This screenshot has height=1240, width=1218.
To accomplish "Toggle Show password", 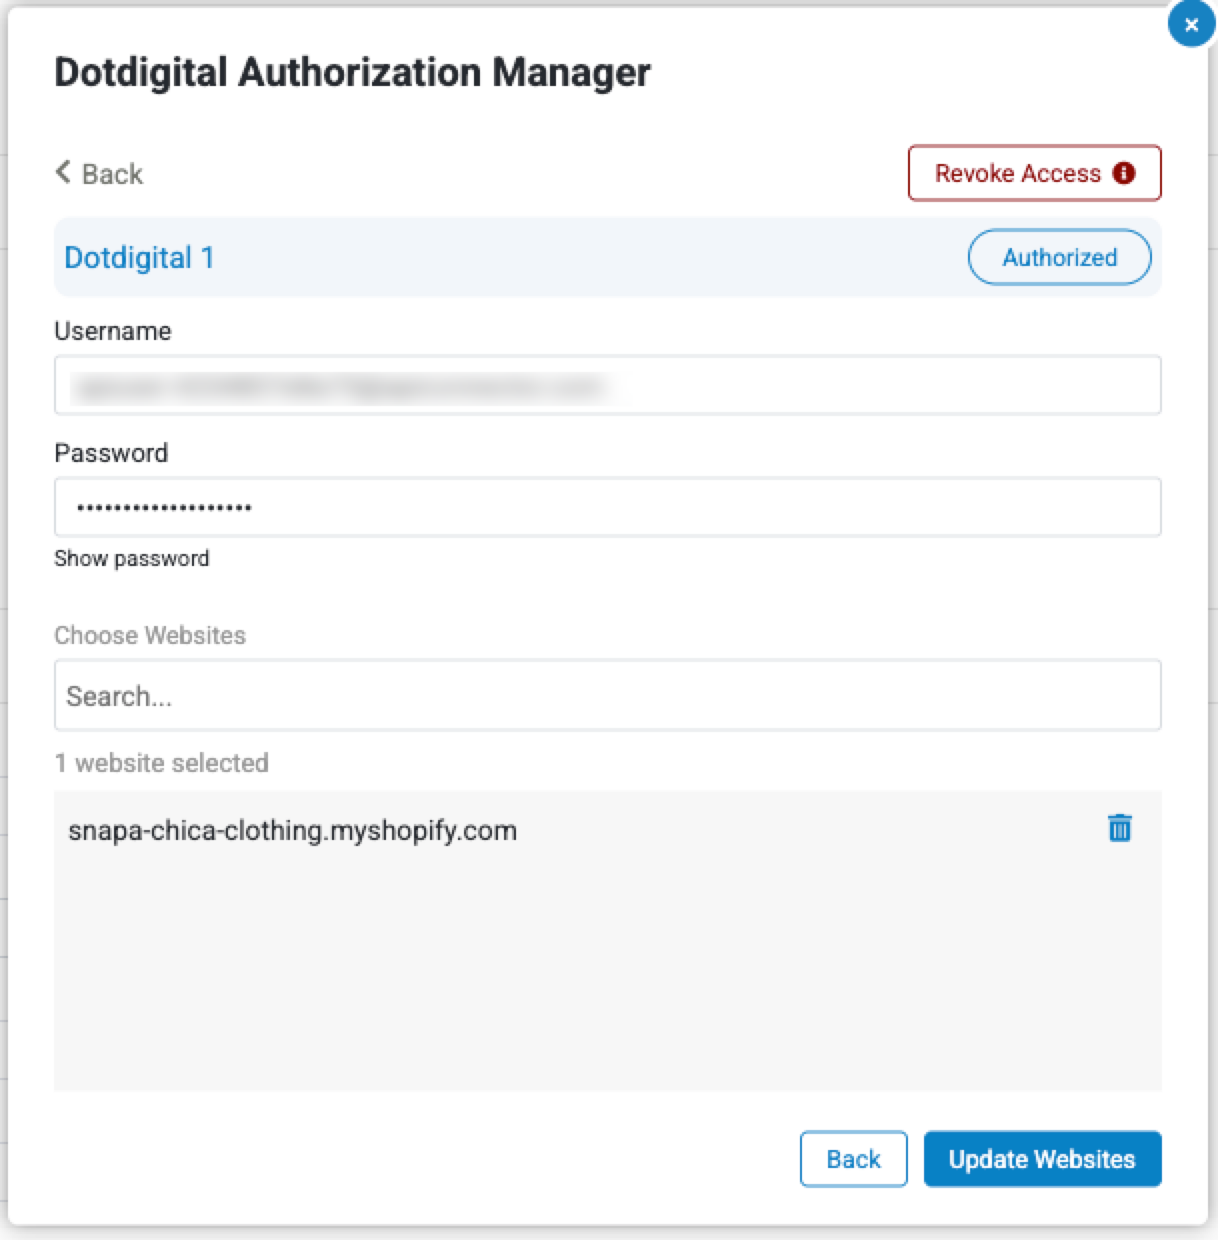I will (x=132, y=558).
